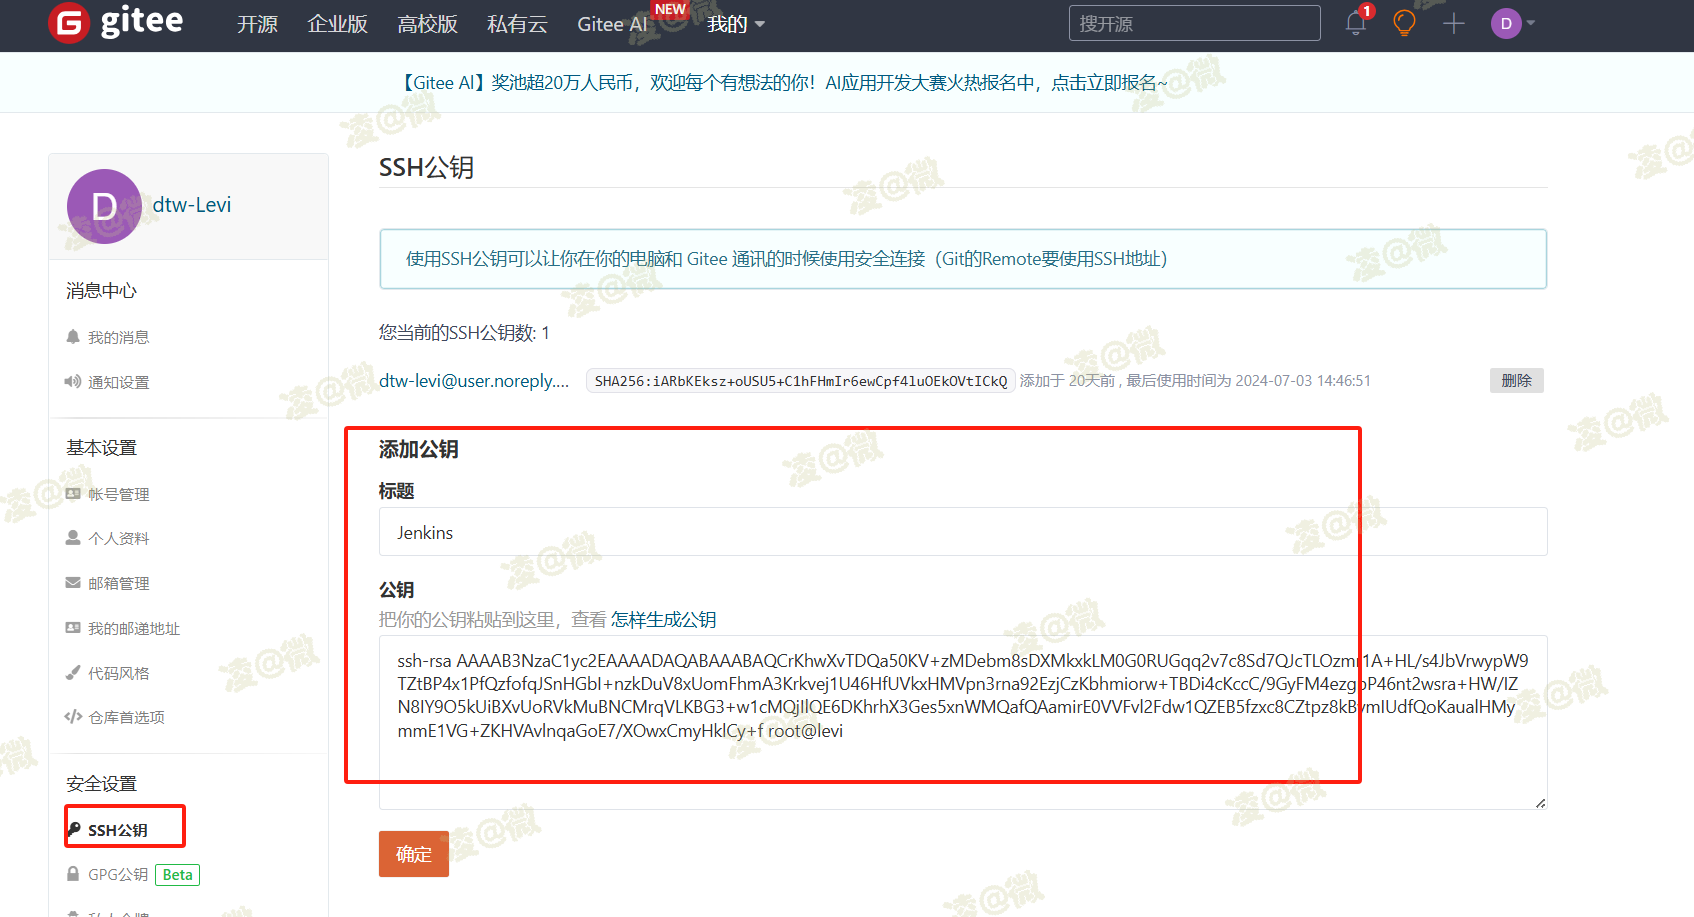Open 个人资料 in sidebar
Viewport: 1694px width, 917px height.
(x=118, y=539)
